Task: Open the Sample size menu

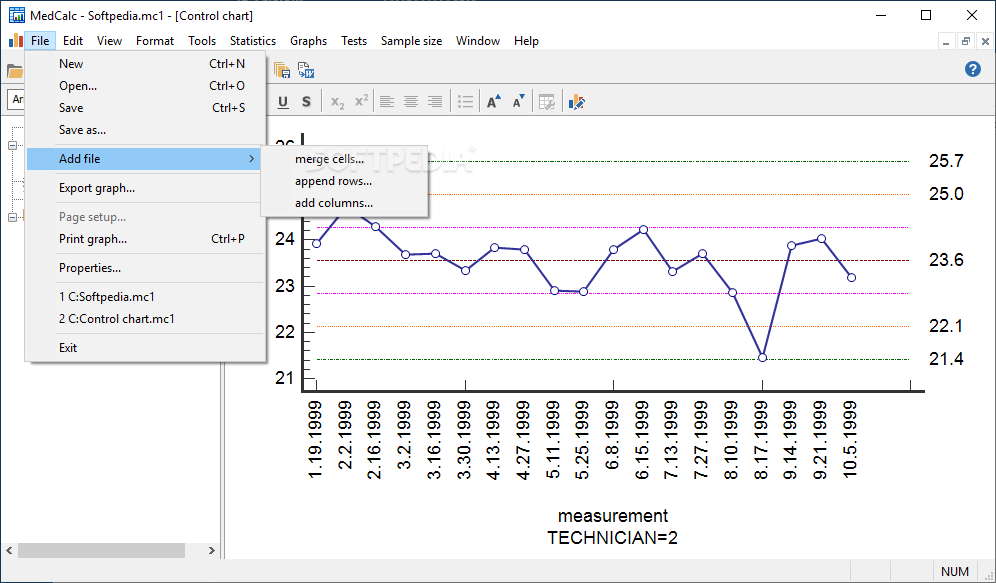Action: click(412, 41)
